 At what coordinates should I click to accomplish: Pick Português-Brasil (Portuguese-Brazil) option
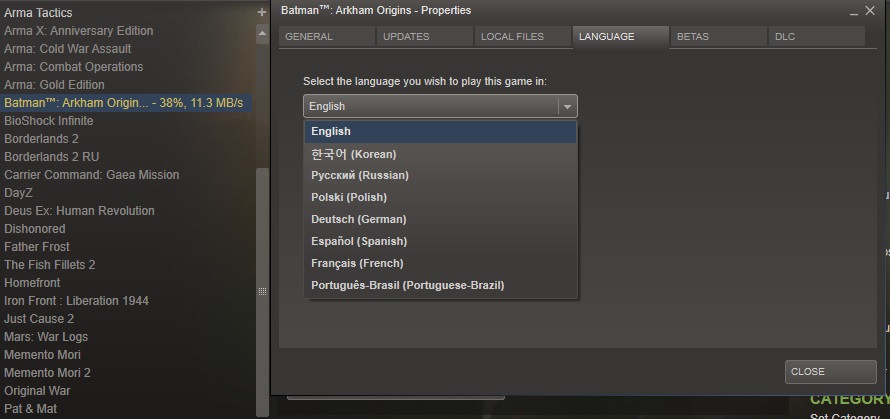coord(407,286)
